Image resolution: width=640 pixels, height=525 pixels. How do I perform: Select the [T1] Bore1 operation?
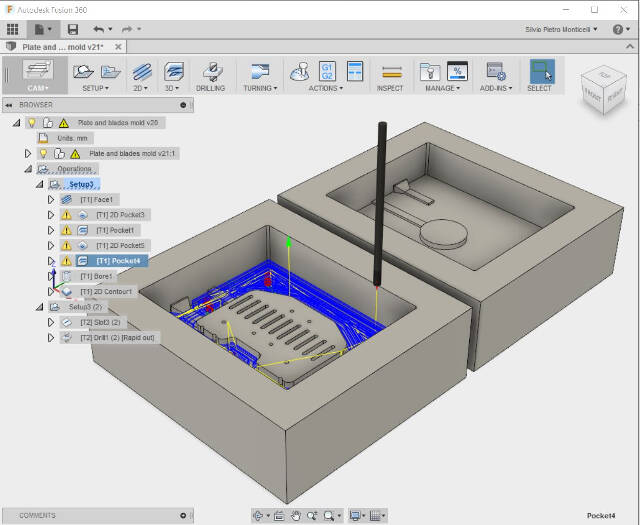[x=96, y=276]
